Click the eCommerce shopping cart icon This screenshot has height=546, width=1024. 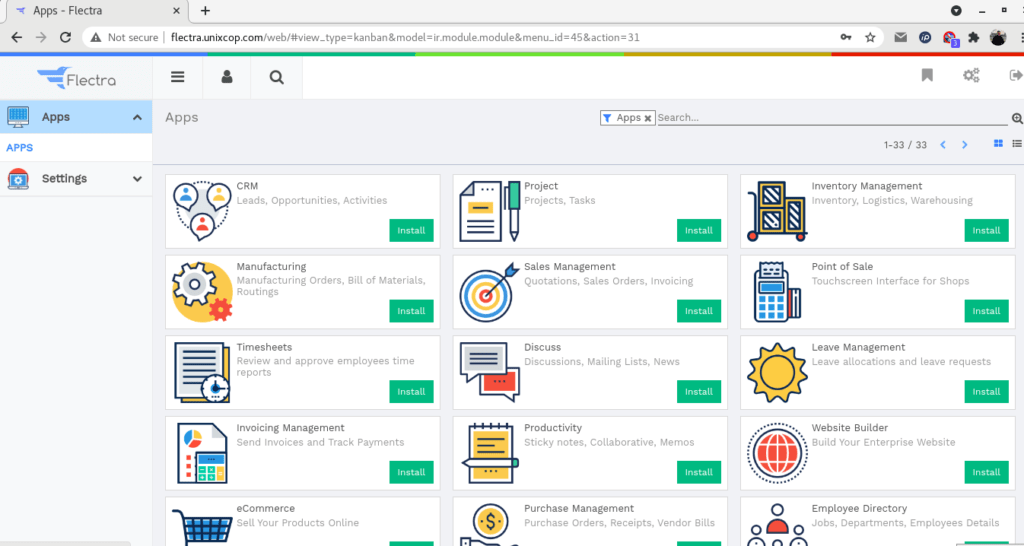click(202, 526)
